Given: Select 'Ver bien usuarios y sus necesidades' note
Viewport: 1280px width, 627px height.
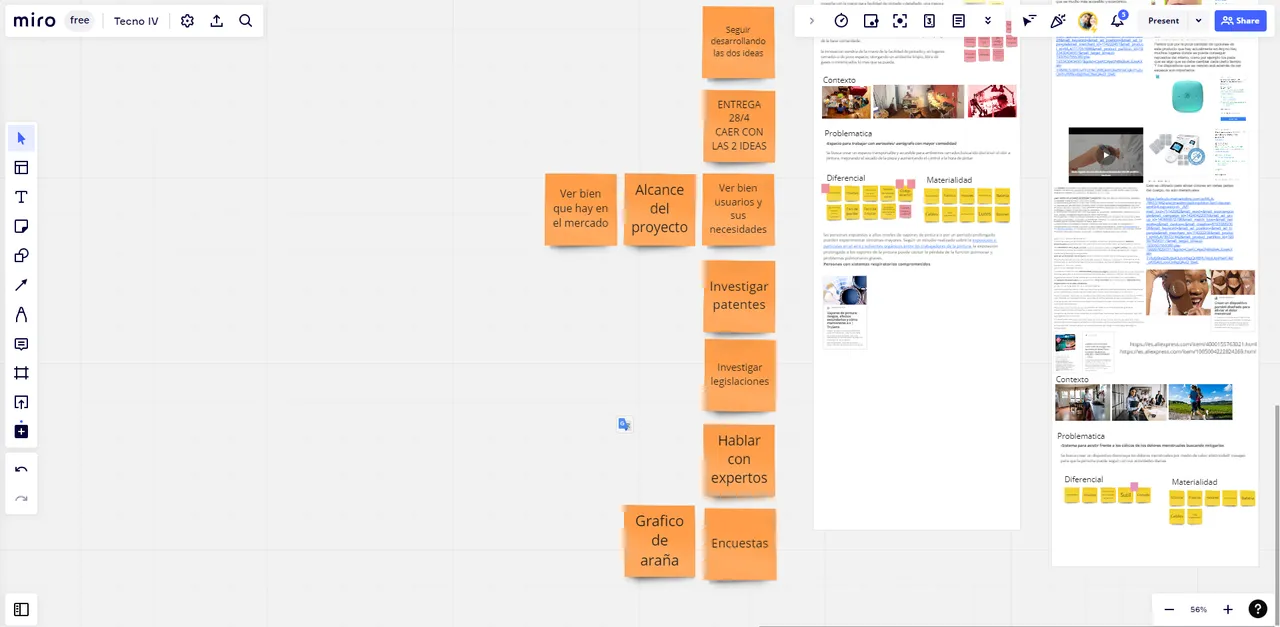Looking at the screenshot, I should click(x=738, y=209).
